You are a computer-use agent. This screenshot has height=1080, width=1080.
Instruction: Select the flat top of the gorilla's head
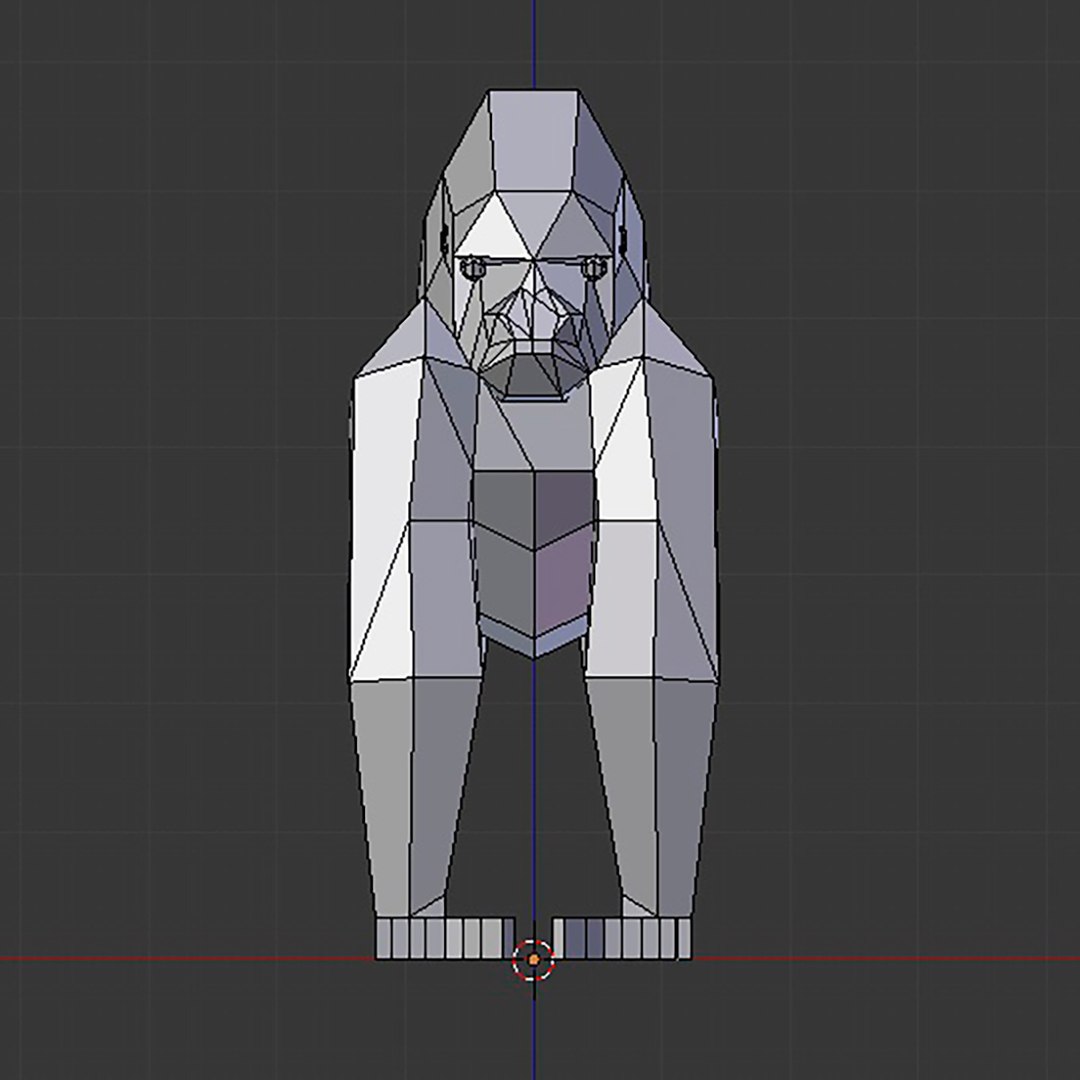tap(534, 140)
